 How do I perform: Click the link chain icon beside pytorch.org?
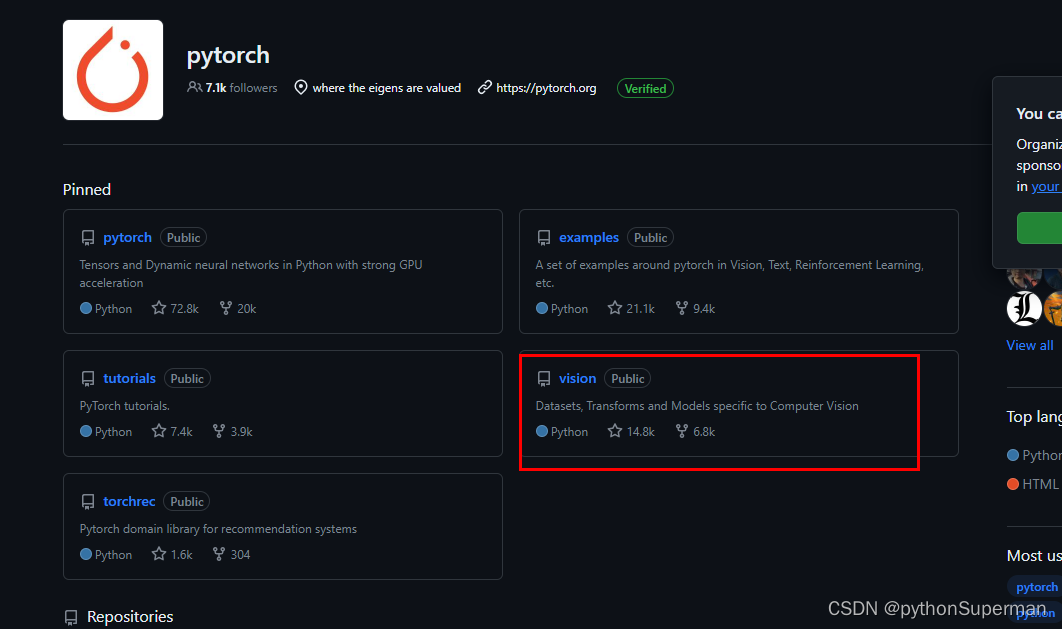tap(484, 87)
